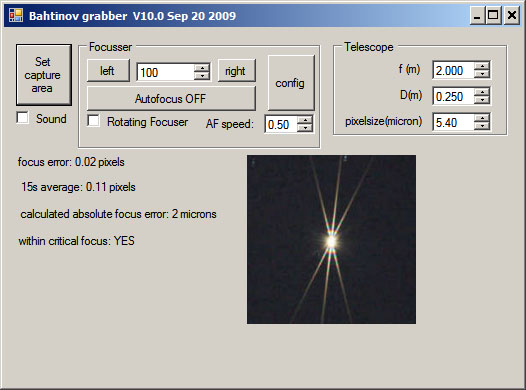The height and width of the screenshot is (390, 526).
Task: Maximize the Bahtinov grabber window
Action: point(493,15)
